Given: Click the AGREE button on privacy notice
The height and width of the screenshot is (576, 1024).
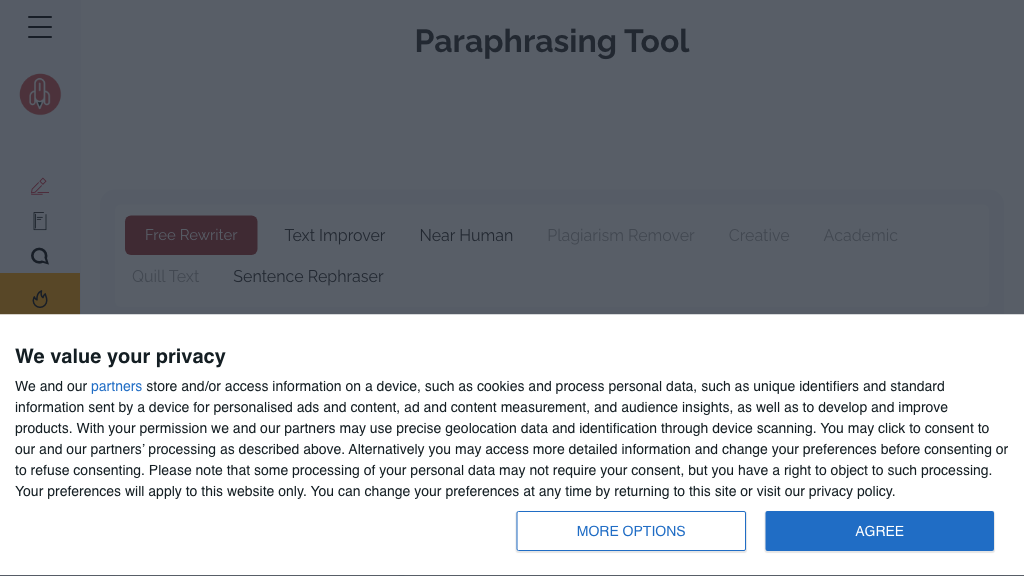Looking at the screenshot, I should [x=879, y=531].
